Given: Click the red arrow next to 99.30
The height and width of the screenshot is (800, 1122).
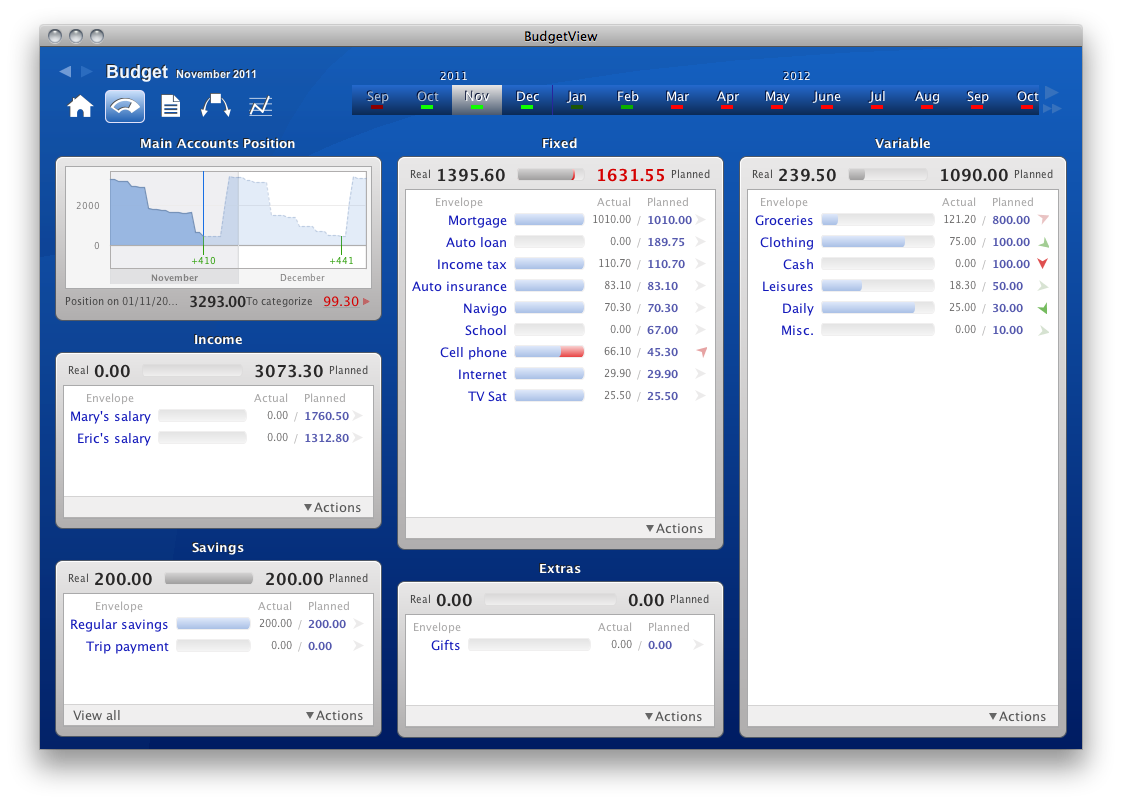Looking at the screenshot, I should (x=366, y=301).
